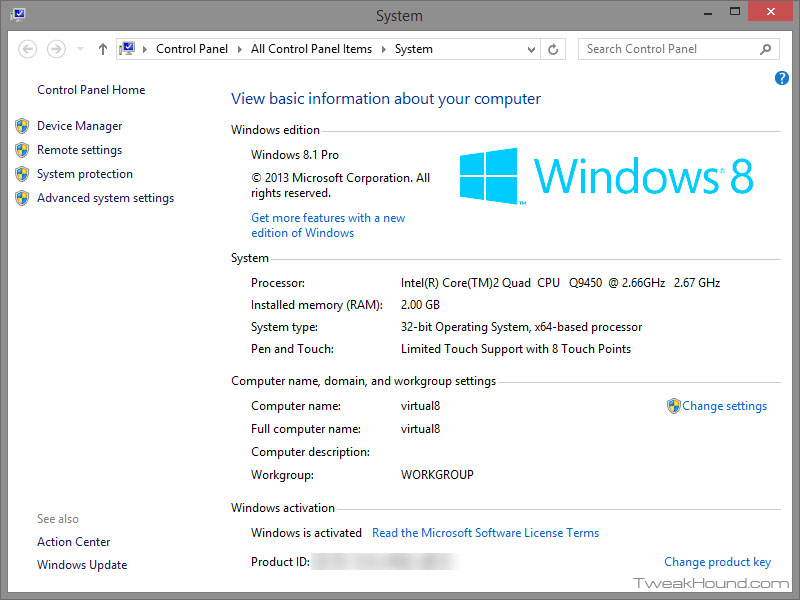Screen dimensions: 800x600
Task: Open the recent locations dropdown arrow
Action: 80,49
